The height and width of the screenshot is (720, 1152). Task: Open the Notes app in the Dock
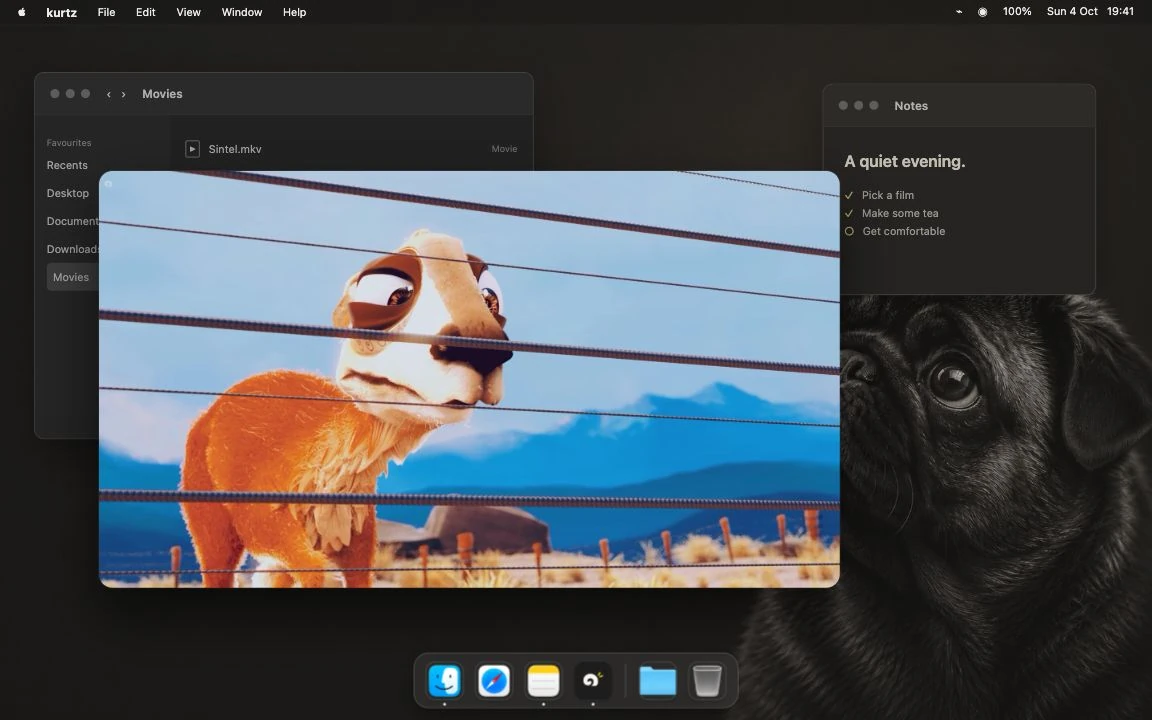pyautogui.click(x=544, y=680)
